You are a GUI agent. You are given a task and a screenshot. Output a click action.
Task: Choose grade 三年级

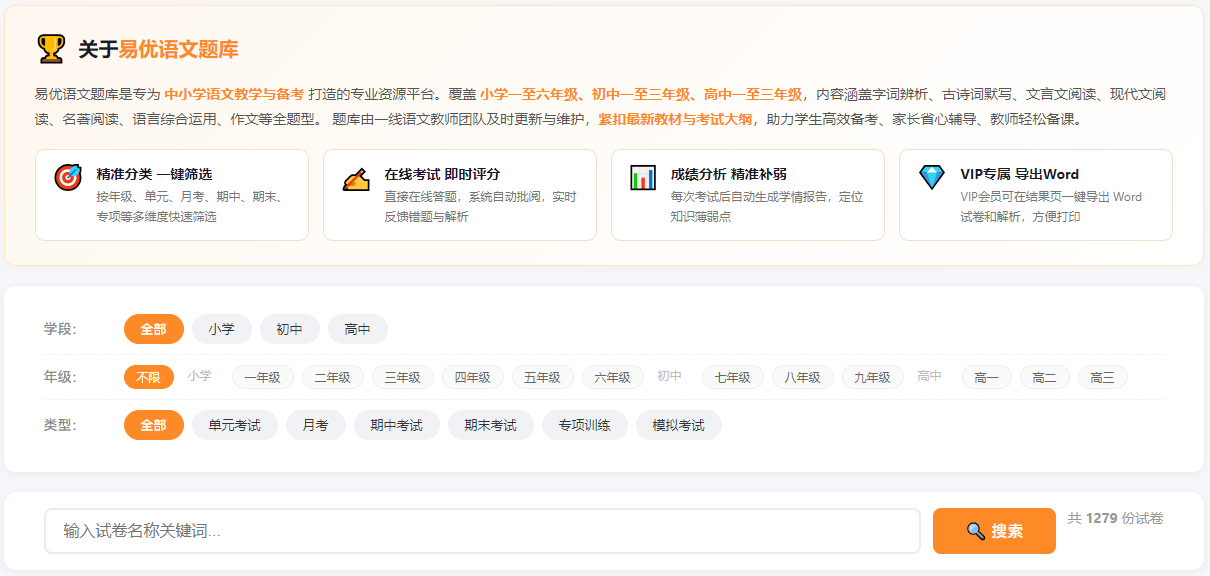(403, 377)
